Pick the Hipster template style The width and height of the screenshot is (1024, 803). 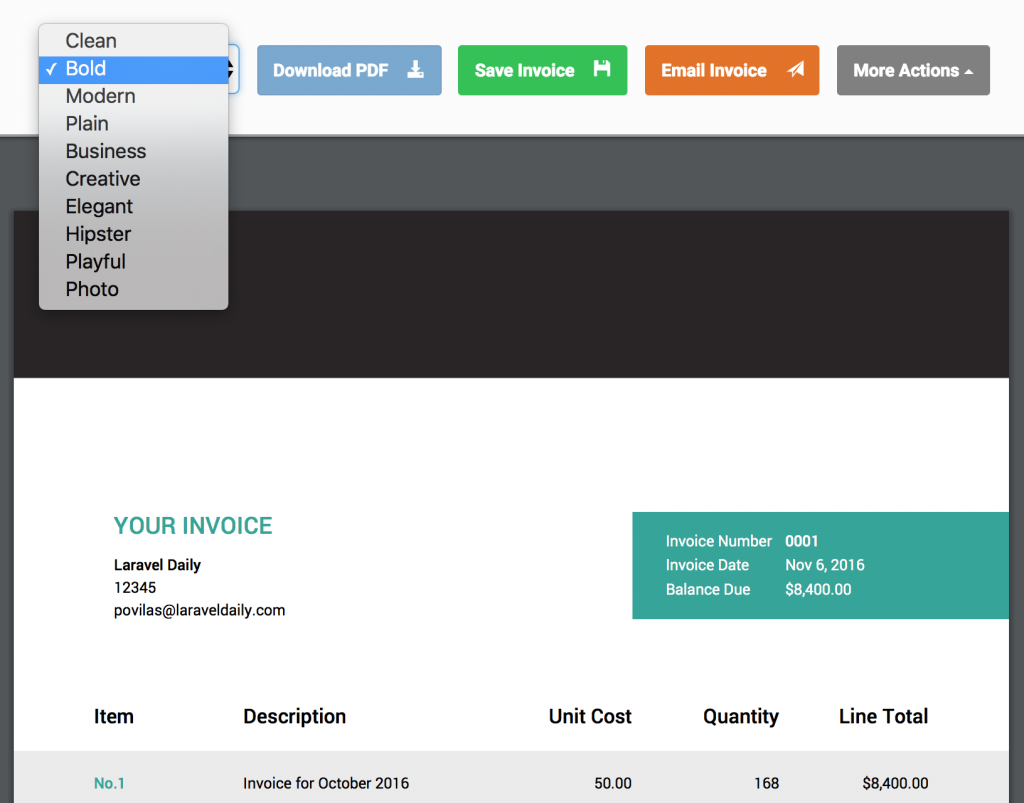98,234
